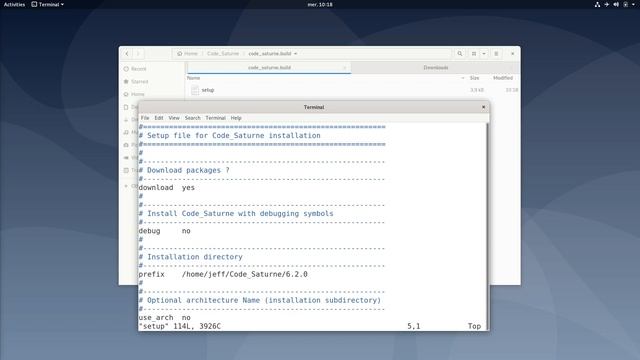Viewport: 640px width, 360px height.
Task: Open the Terminal Help menu
Action: (236, 118)
